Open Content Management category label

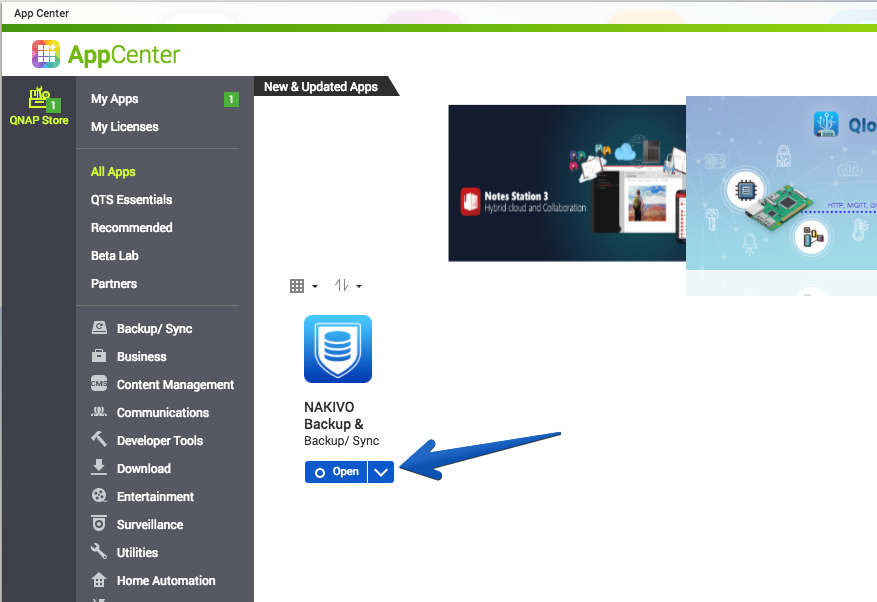[x=175, y=385]
